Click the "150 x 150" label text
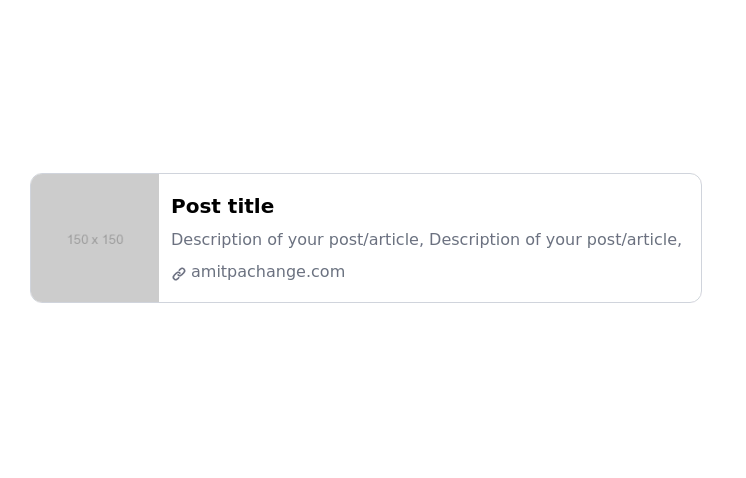746x478 pixels. coord(95,240)
